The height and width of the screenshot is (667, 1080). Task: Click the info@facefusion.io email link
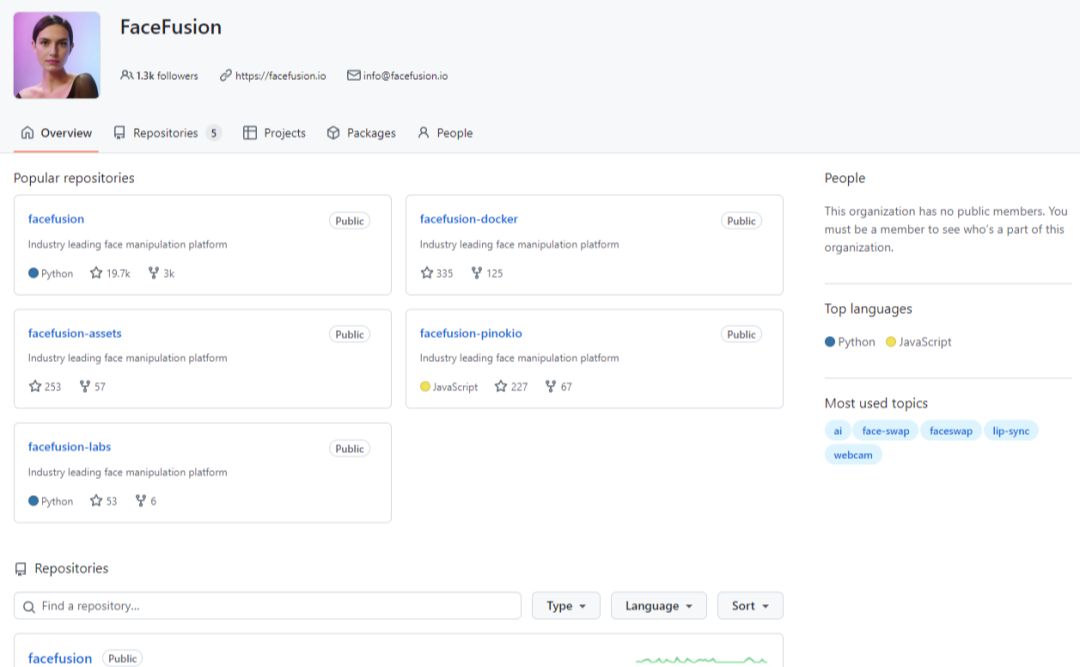click(x=404, y=76)
